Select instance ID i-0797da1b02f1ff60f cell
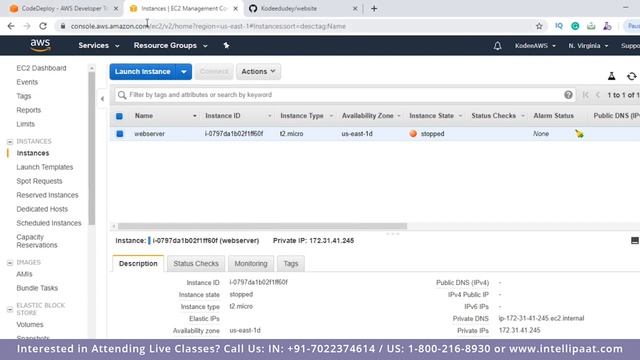640x360 pixels. tap(234, 133)
